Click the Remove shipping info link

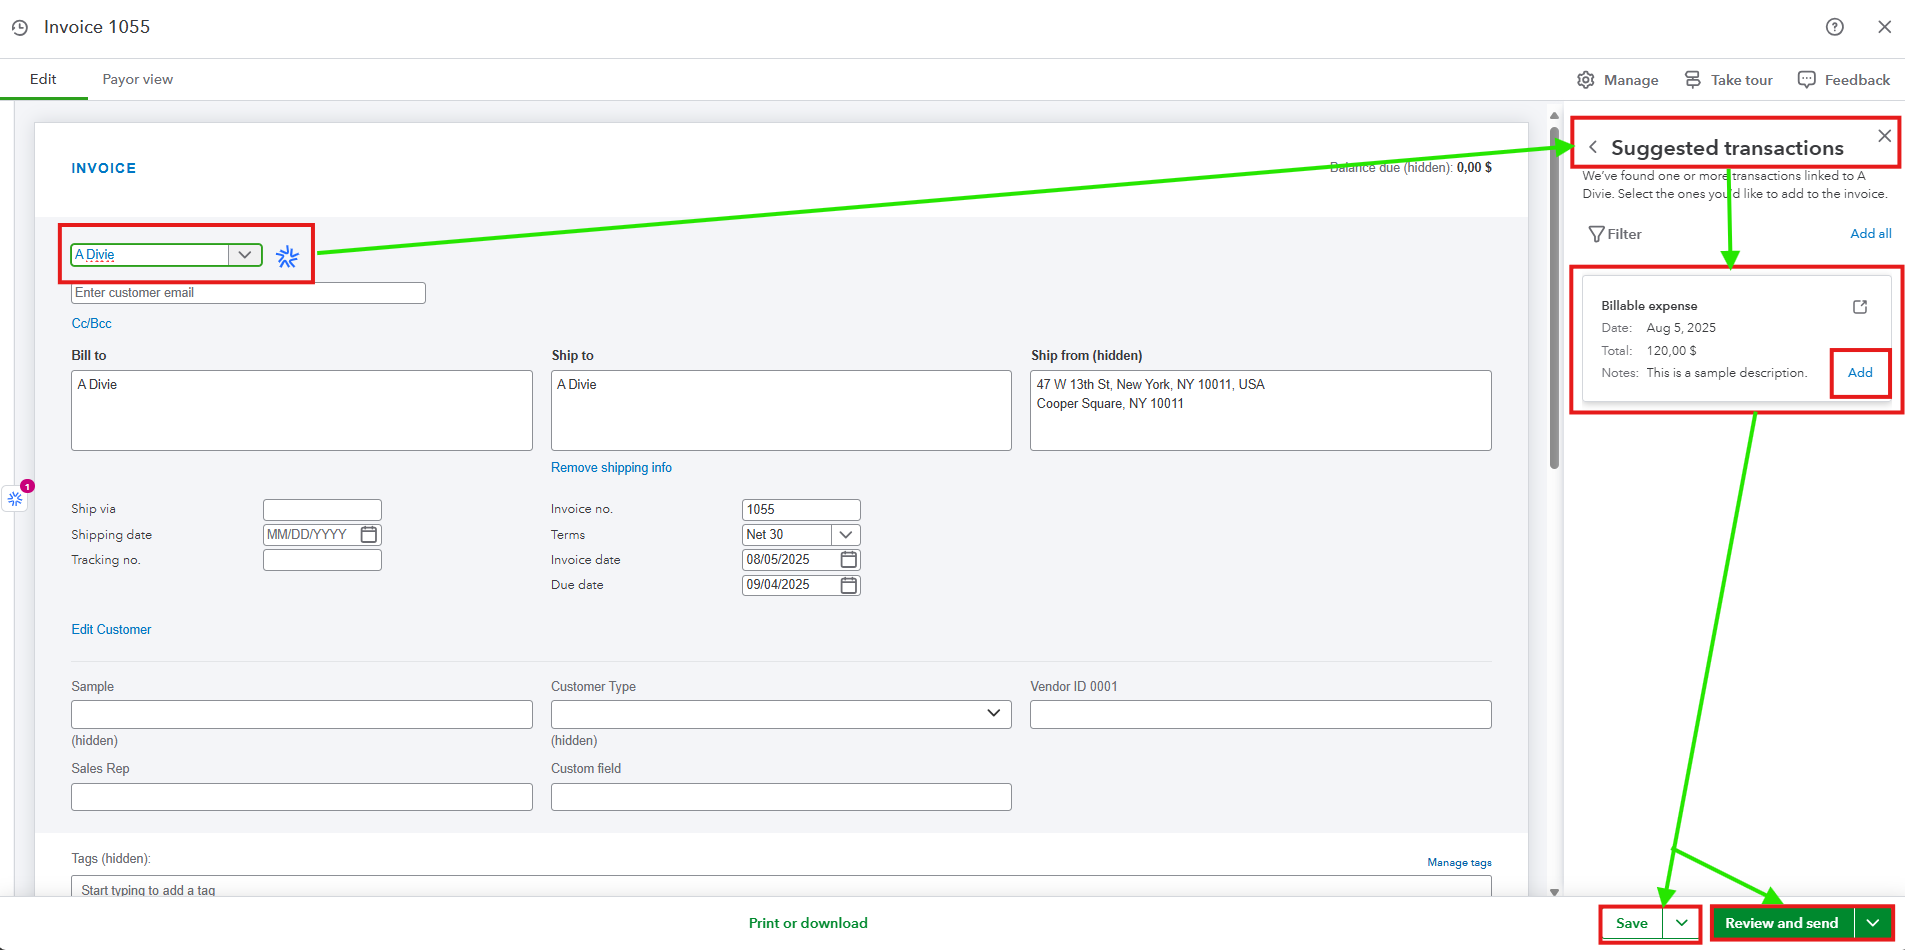[x=611, y=467]
